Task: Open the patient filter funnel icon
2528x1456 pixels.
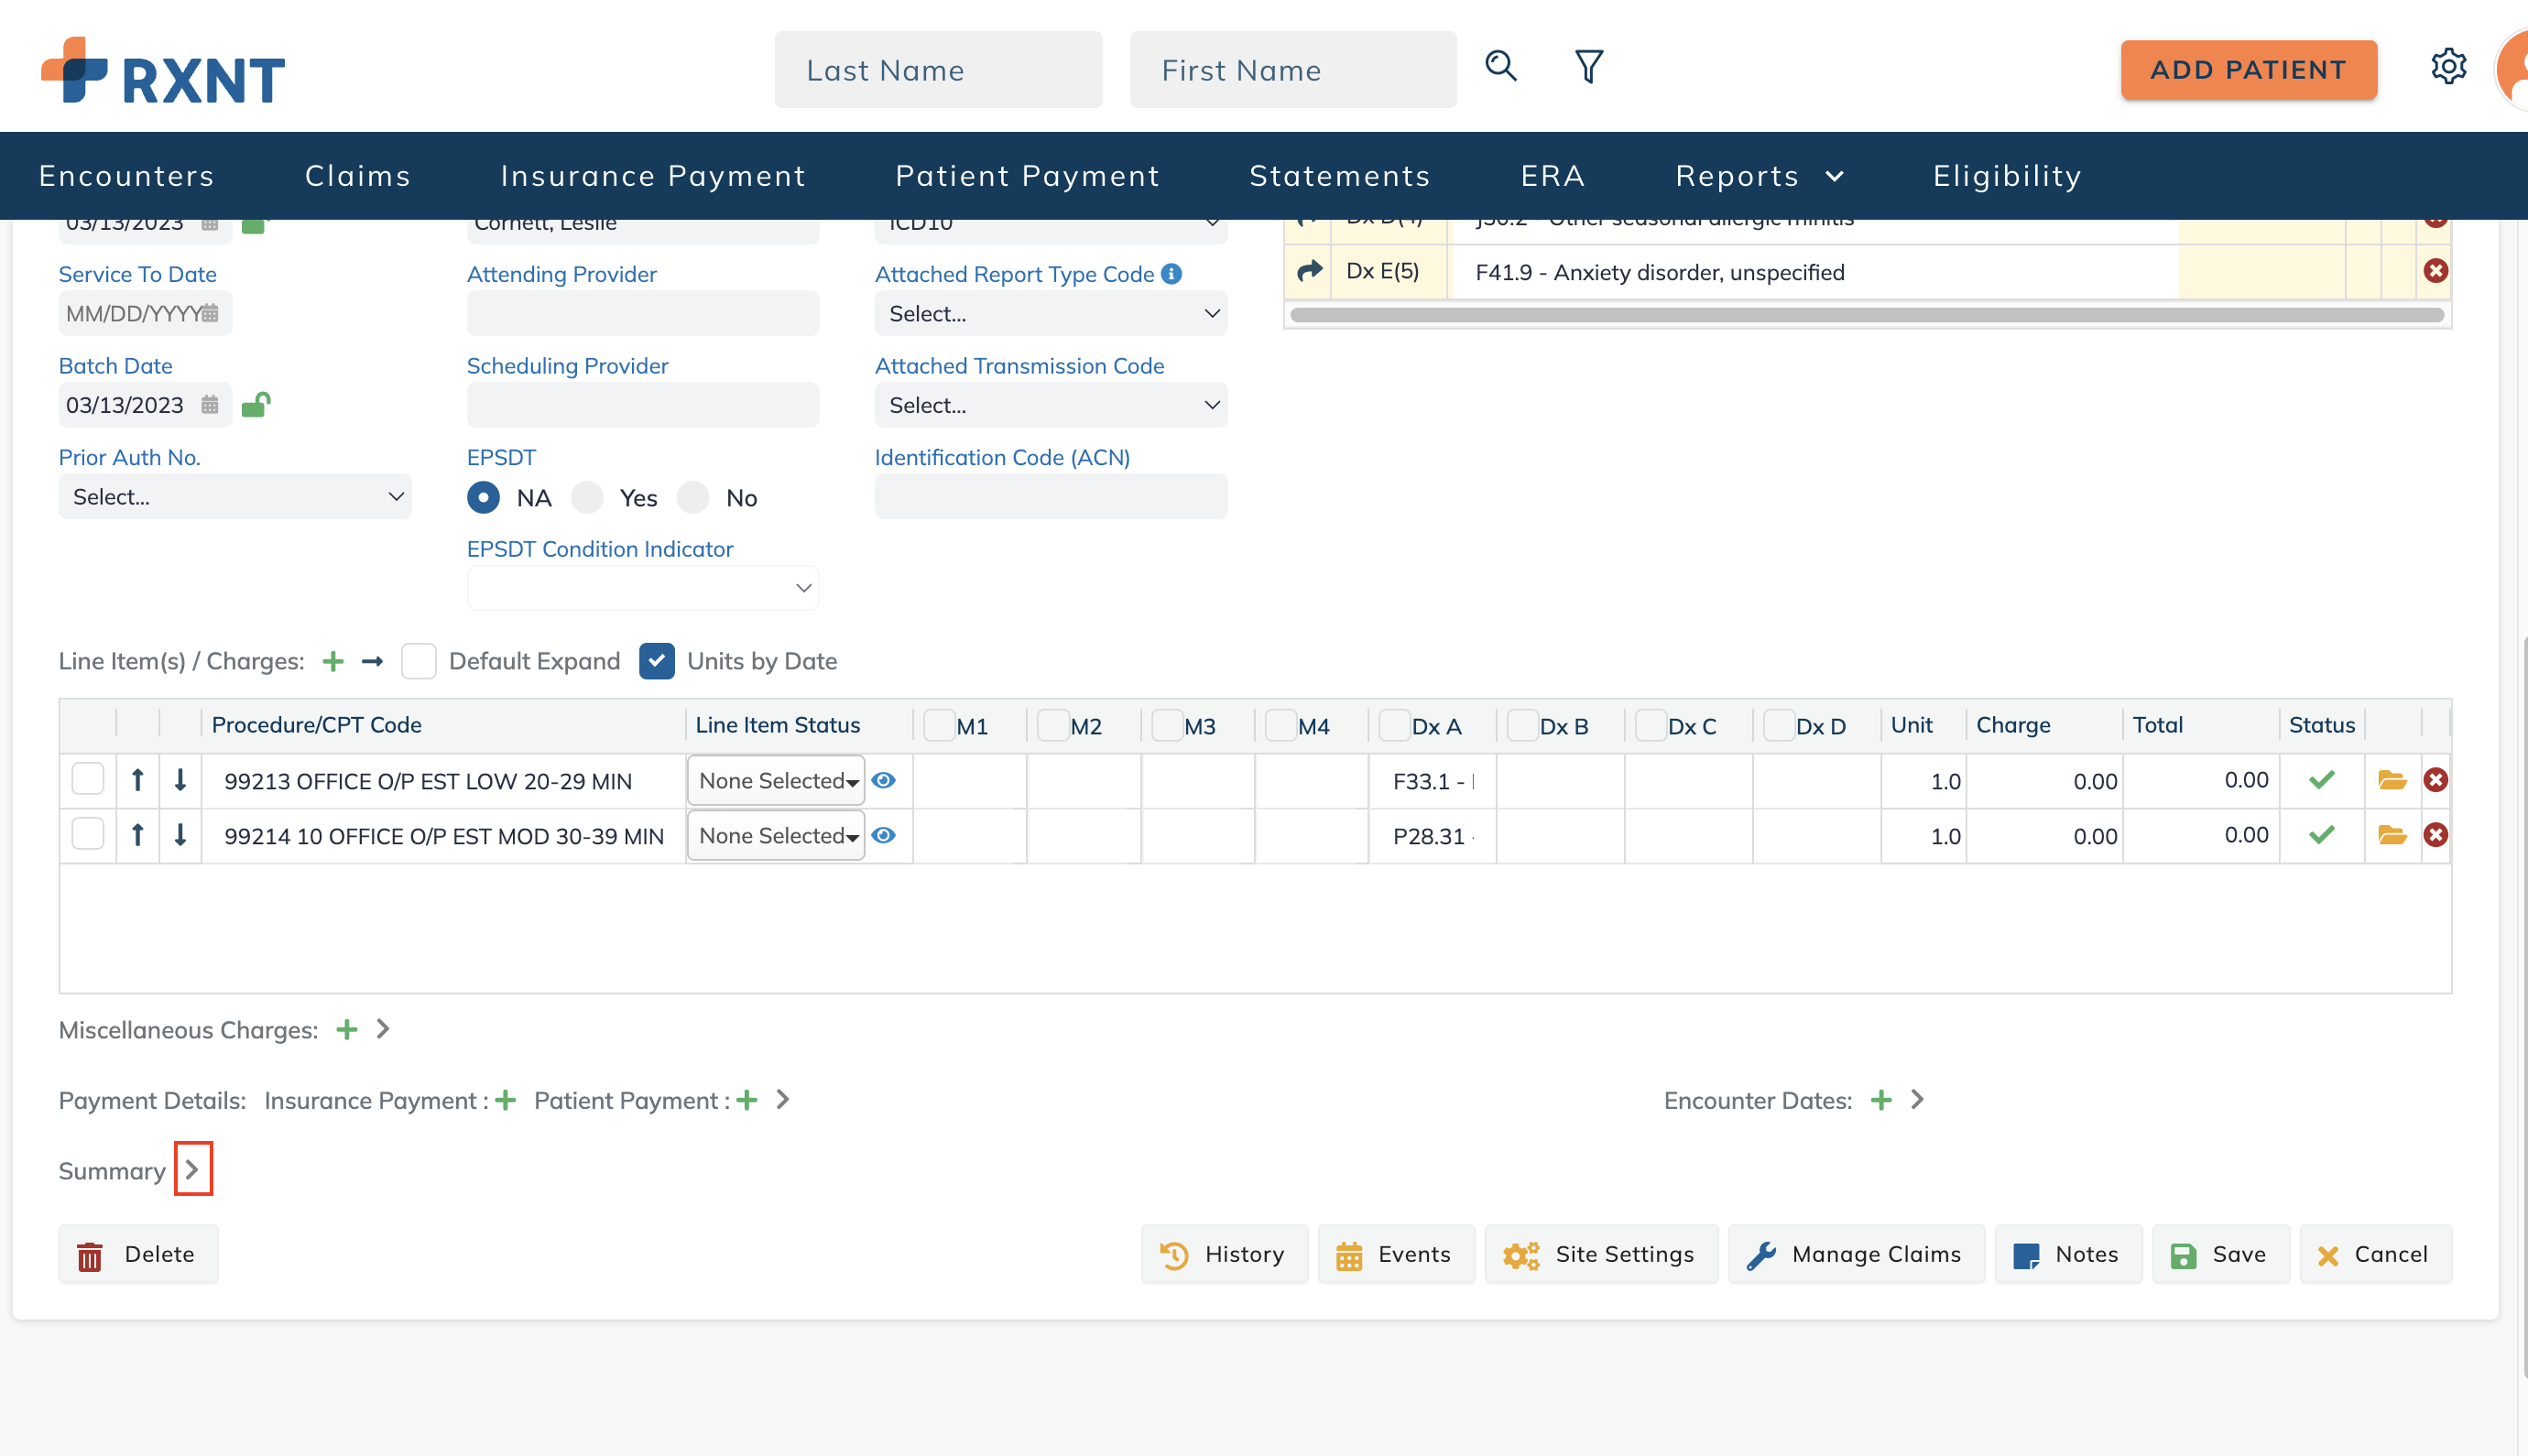Action: 1589,67
